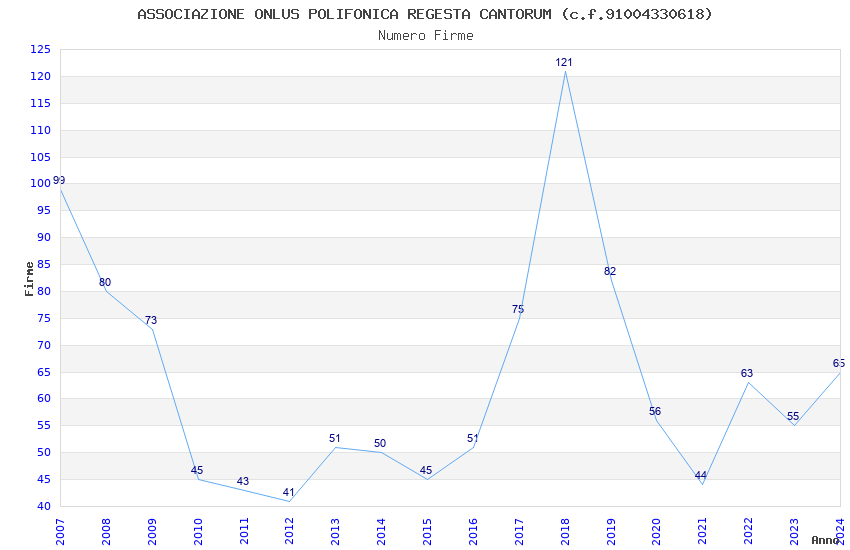Image resolution: width=850 pixels, height=550 pixels.
Task: Click the data label '45' for 2010
Action: [197, 470]
